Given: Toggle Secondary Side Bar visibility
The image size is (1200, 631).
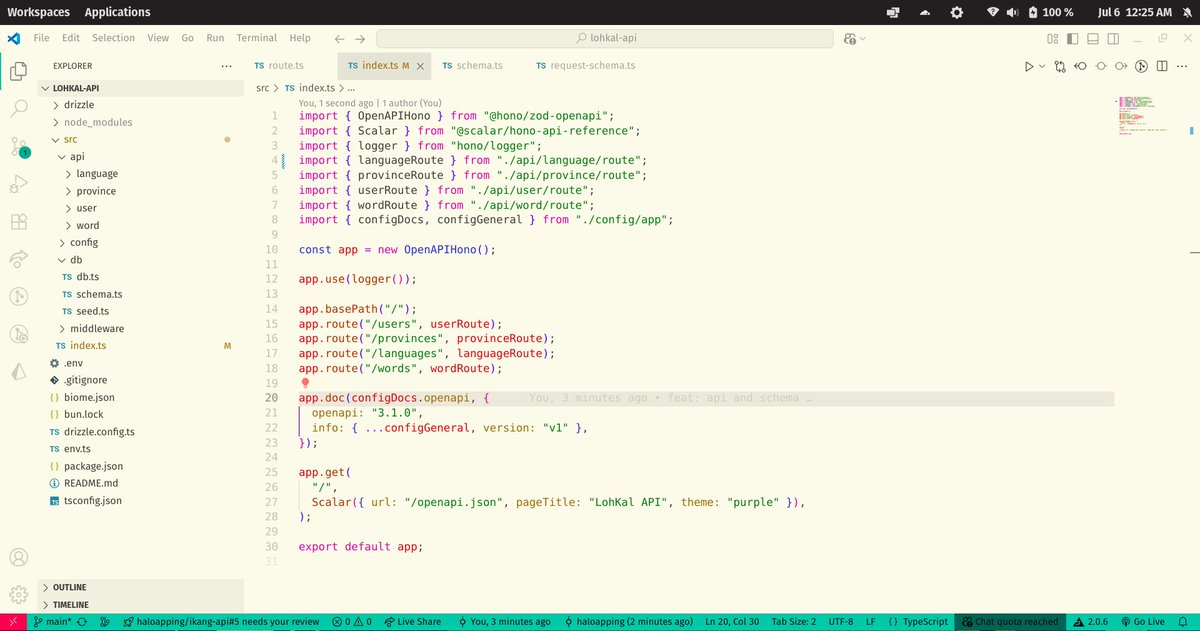Looking at the screenshot, I should pyautogui.click(x=1113, y=38).
